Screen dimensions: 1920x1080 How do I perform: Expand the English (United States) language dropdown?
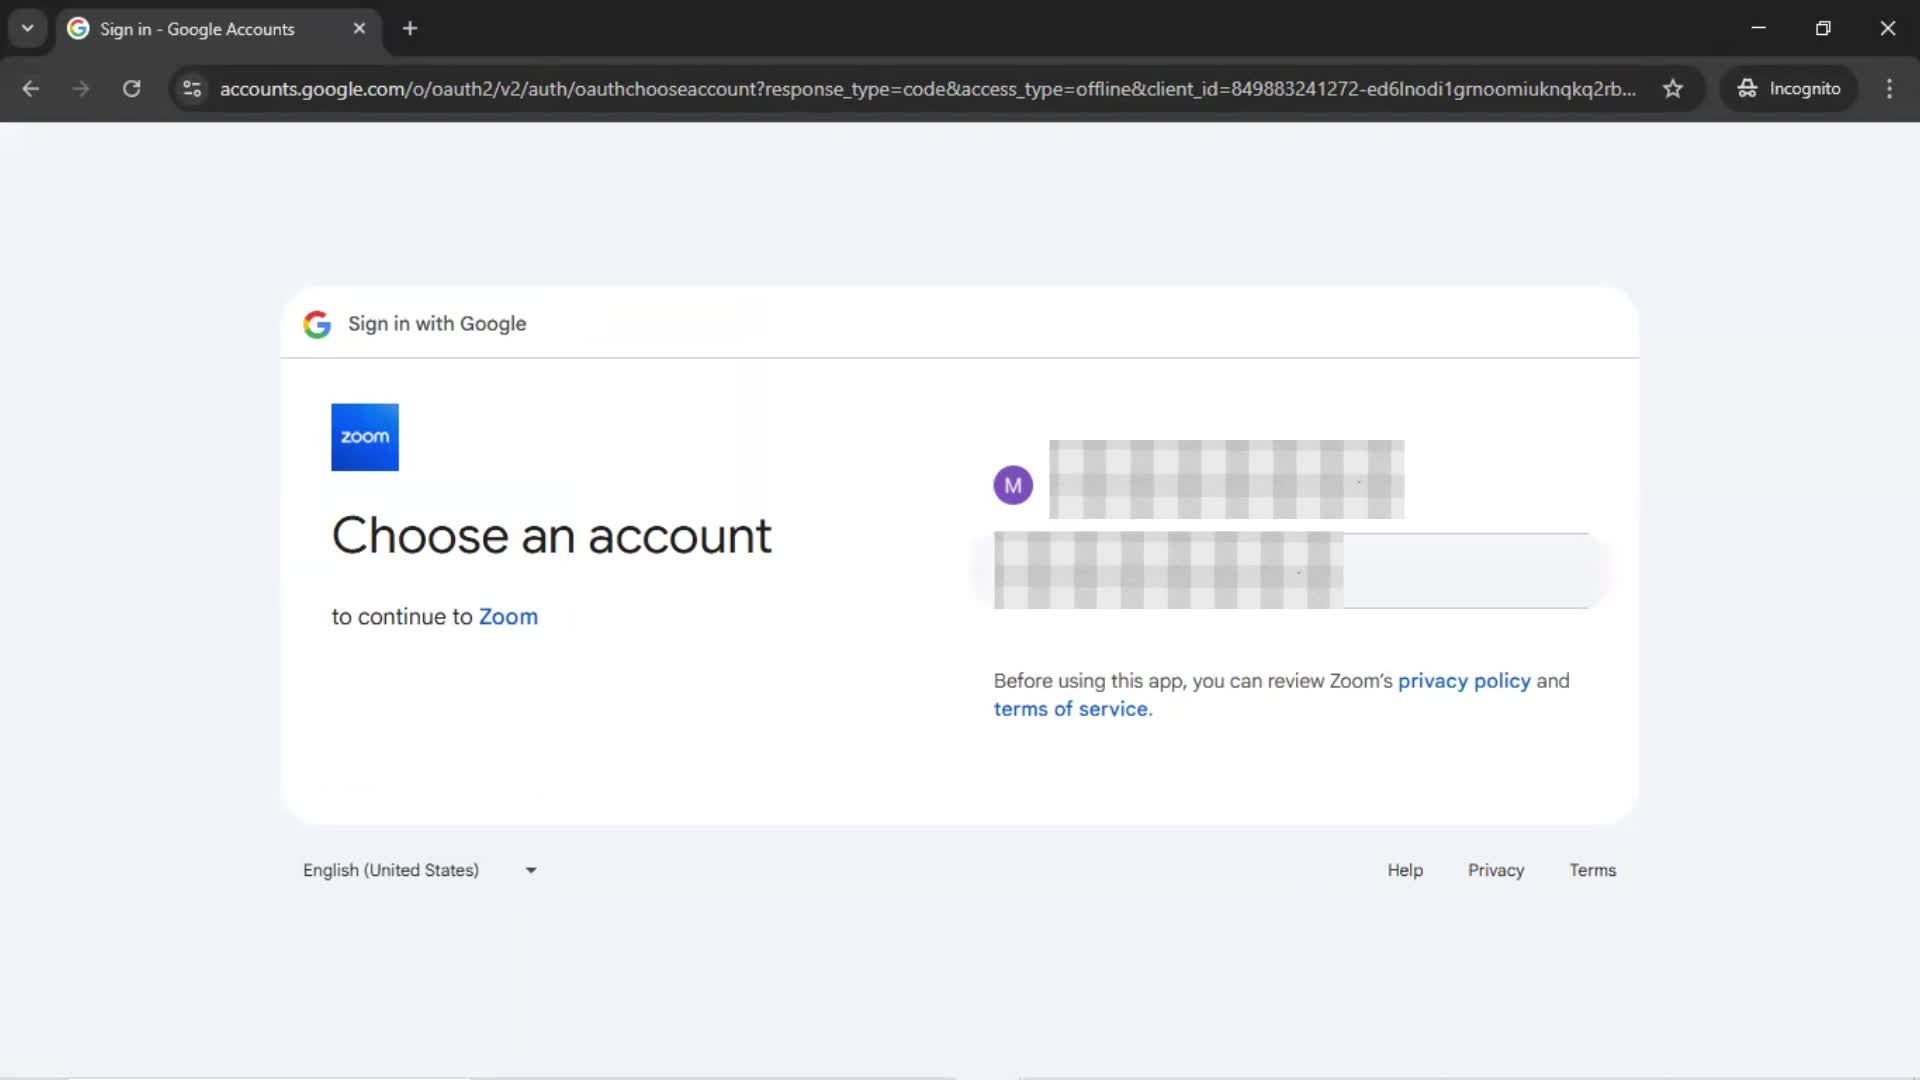(420, 870)
